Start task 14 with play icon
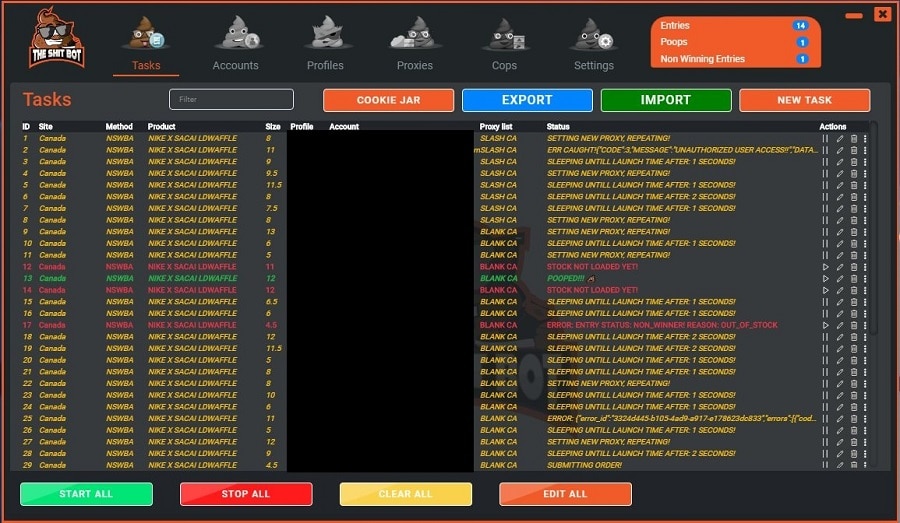Screen dimensions: 900x523 (825, 290)
